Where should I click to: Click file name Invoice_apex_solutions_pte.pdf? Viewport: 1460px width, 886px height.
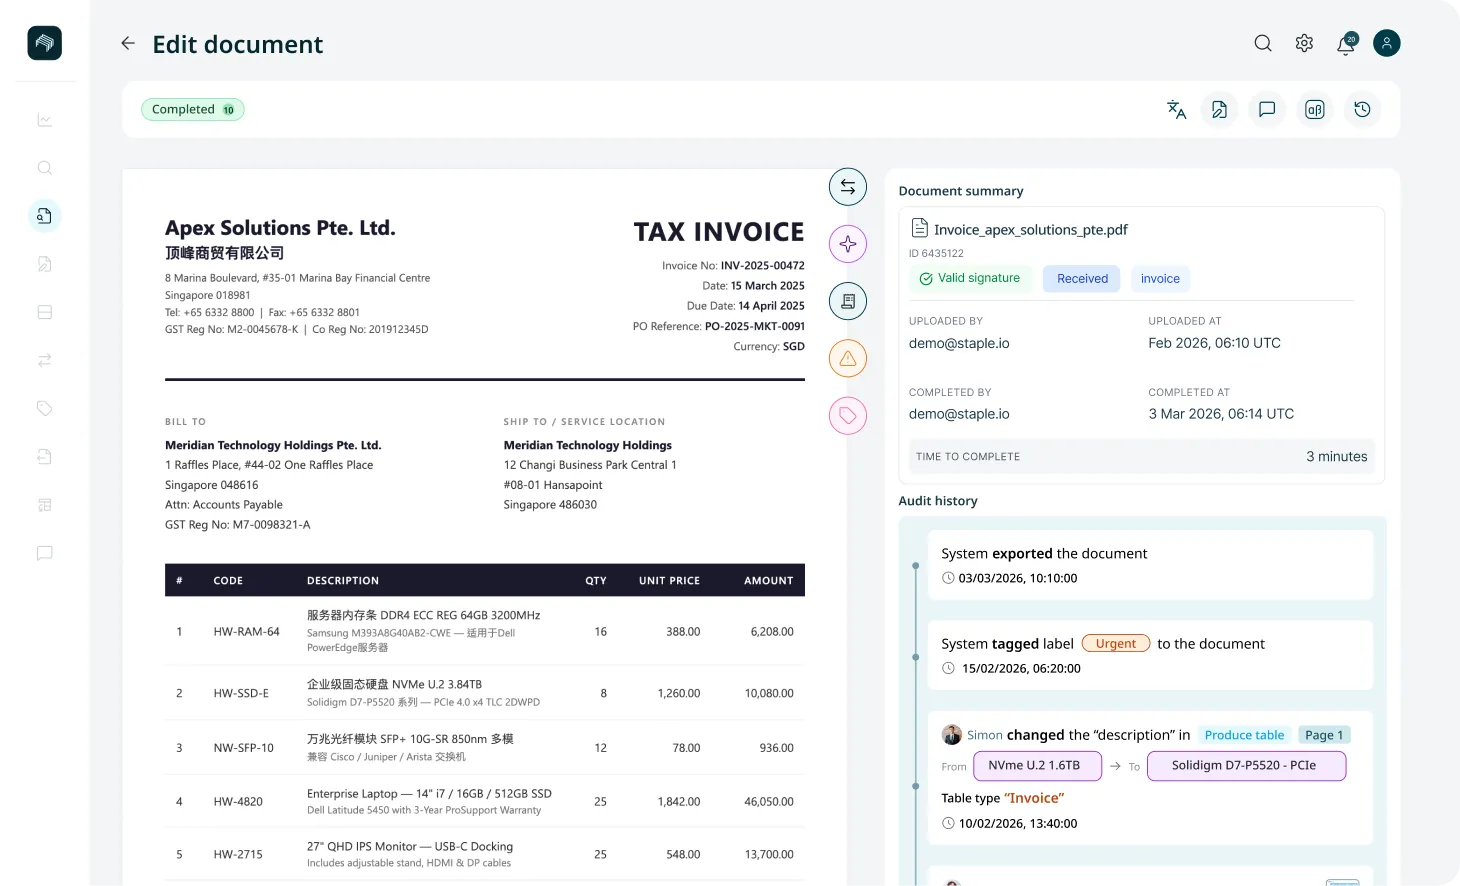coord(1030,229)
